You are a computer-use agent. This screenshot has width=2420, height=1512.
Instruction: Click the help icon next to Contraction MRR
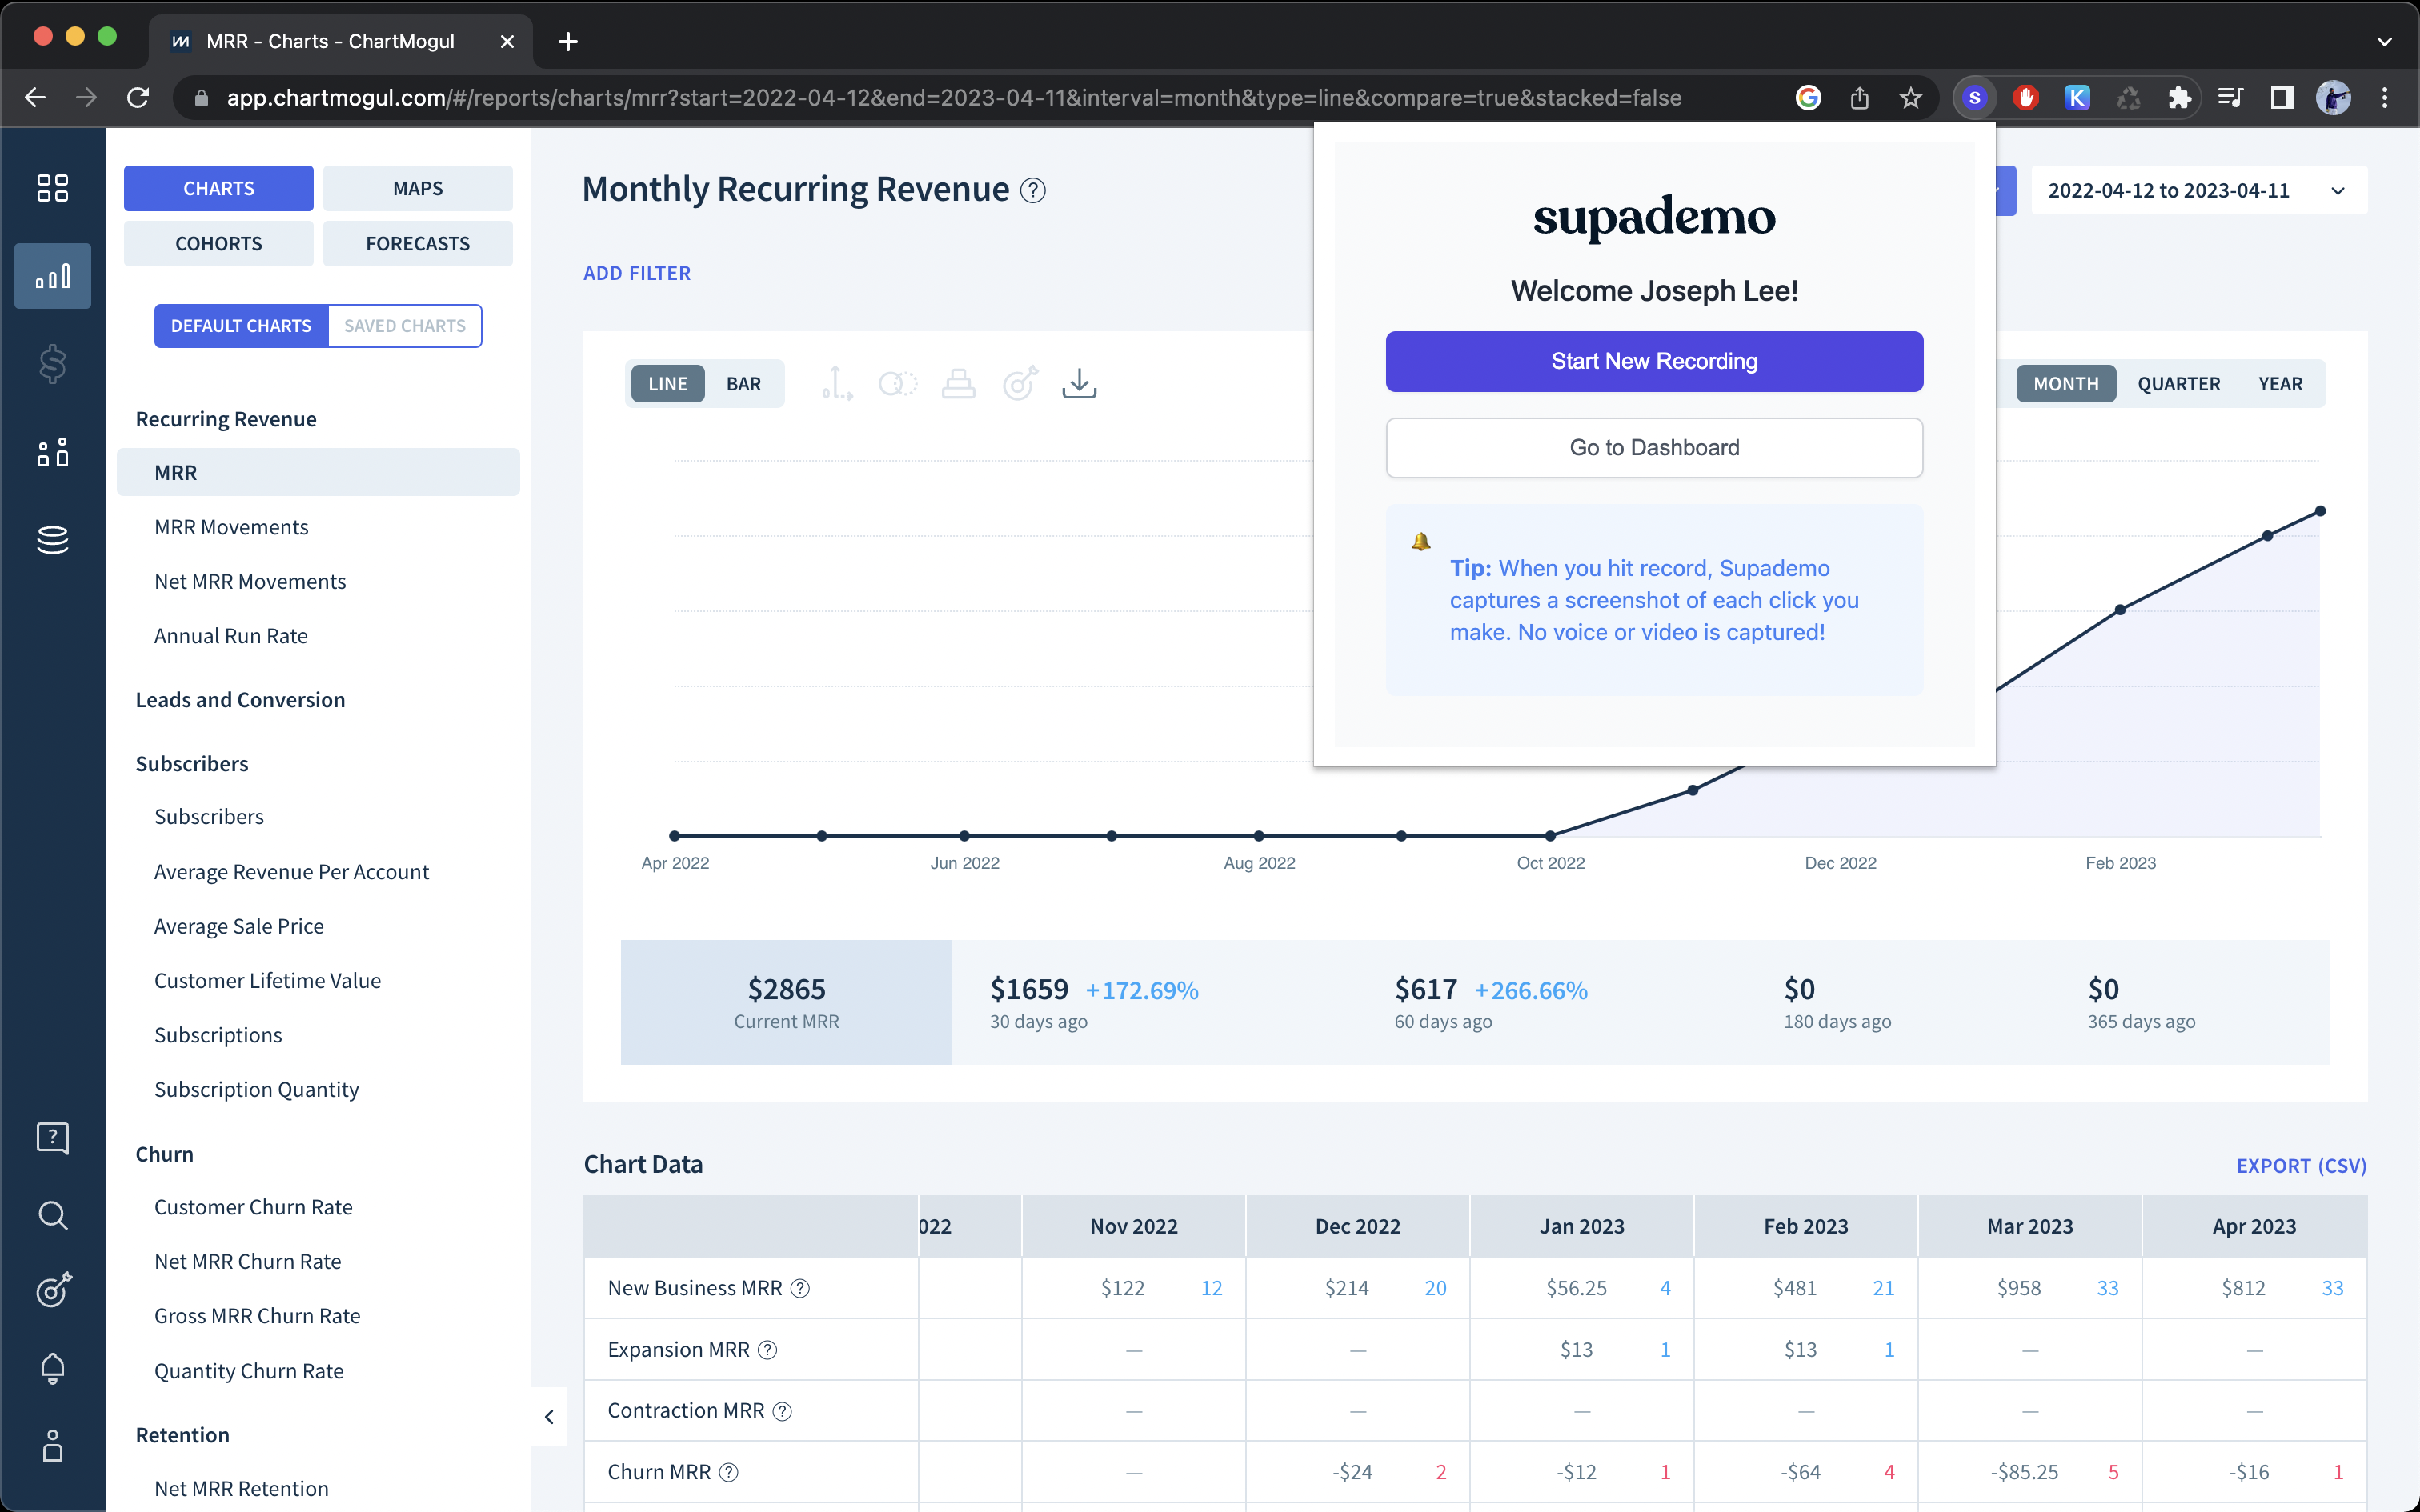(x=782, y=1411)
